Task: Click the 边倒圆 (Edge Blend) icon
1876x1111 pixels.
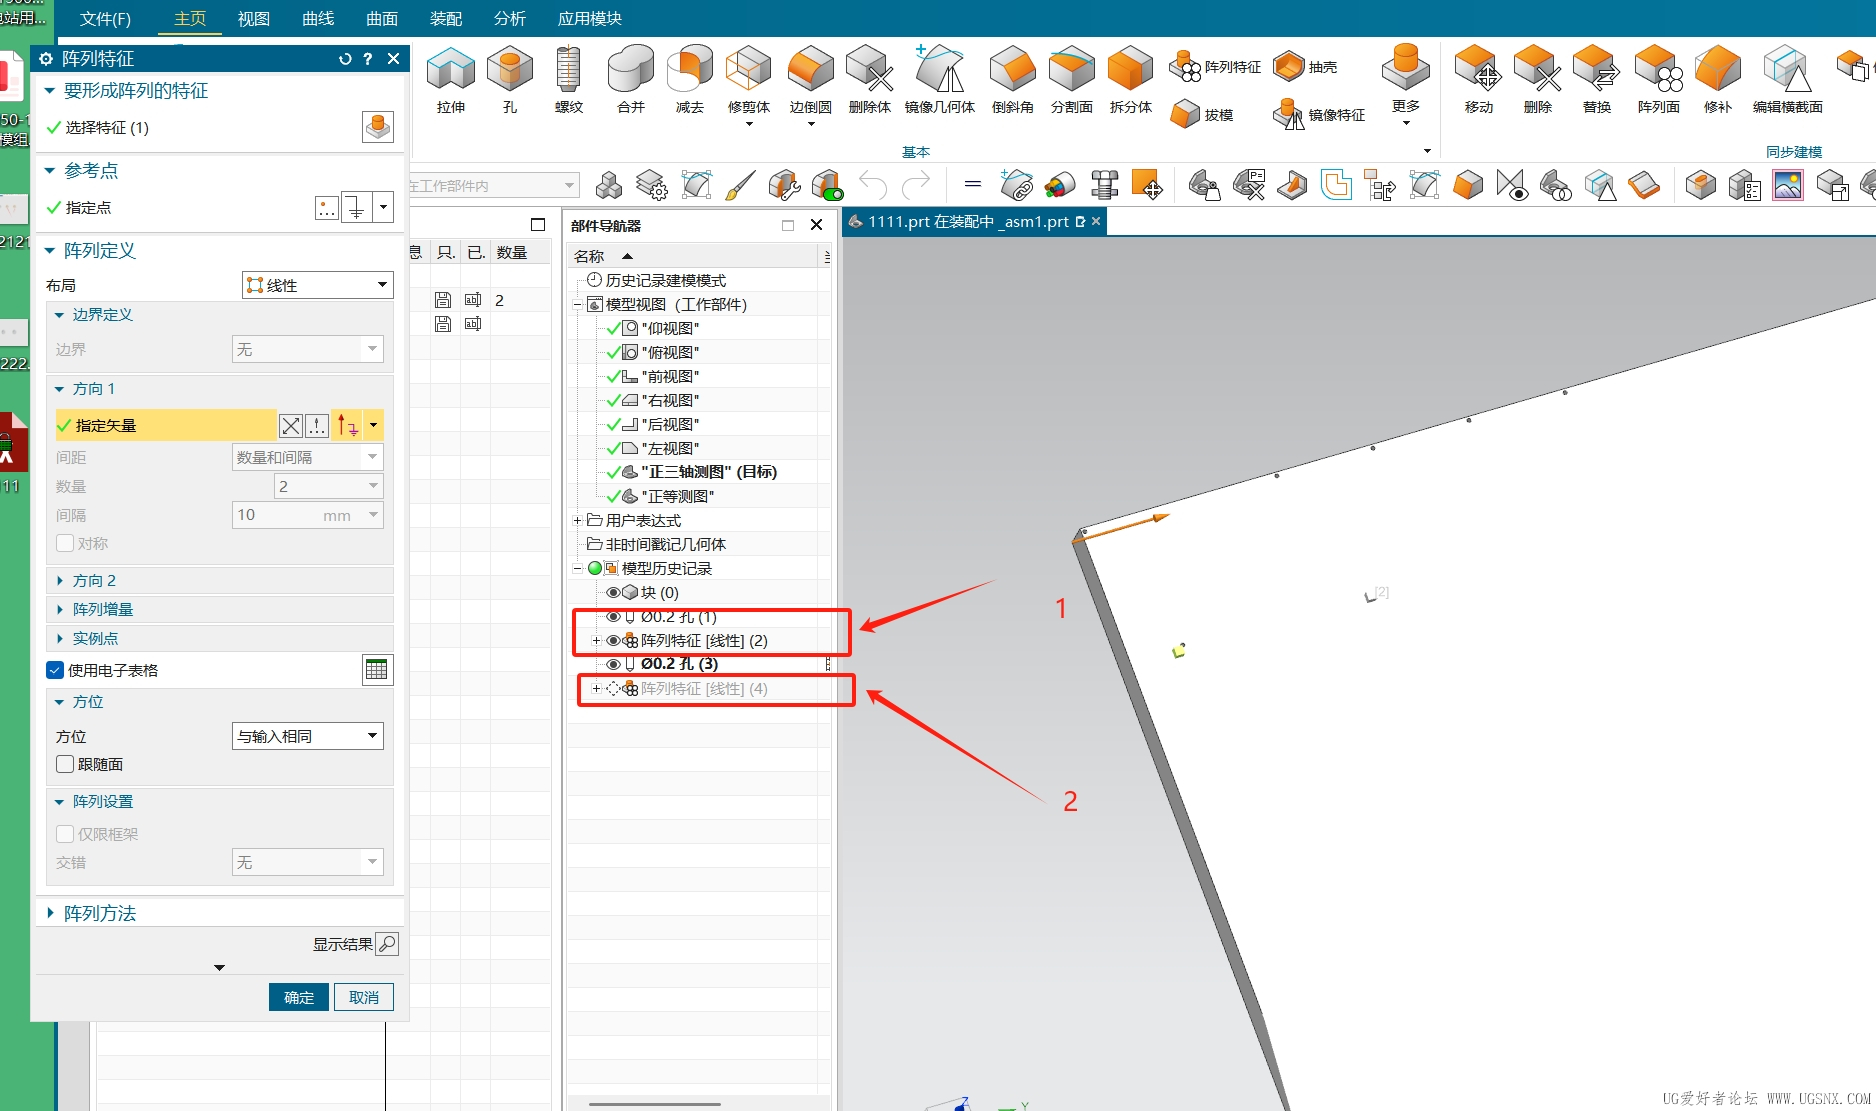Action: (x=810, y=72)
